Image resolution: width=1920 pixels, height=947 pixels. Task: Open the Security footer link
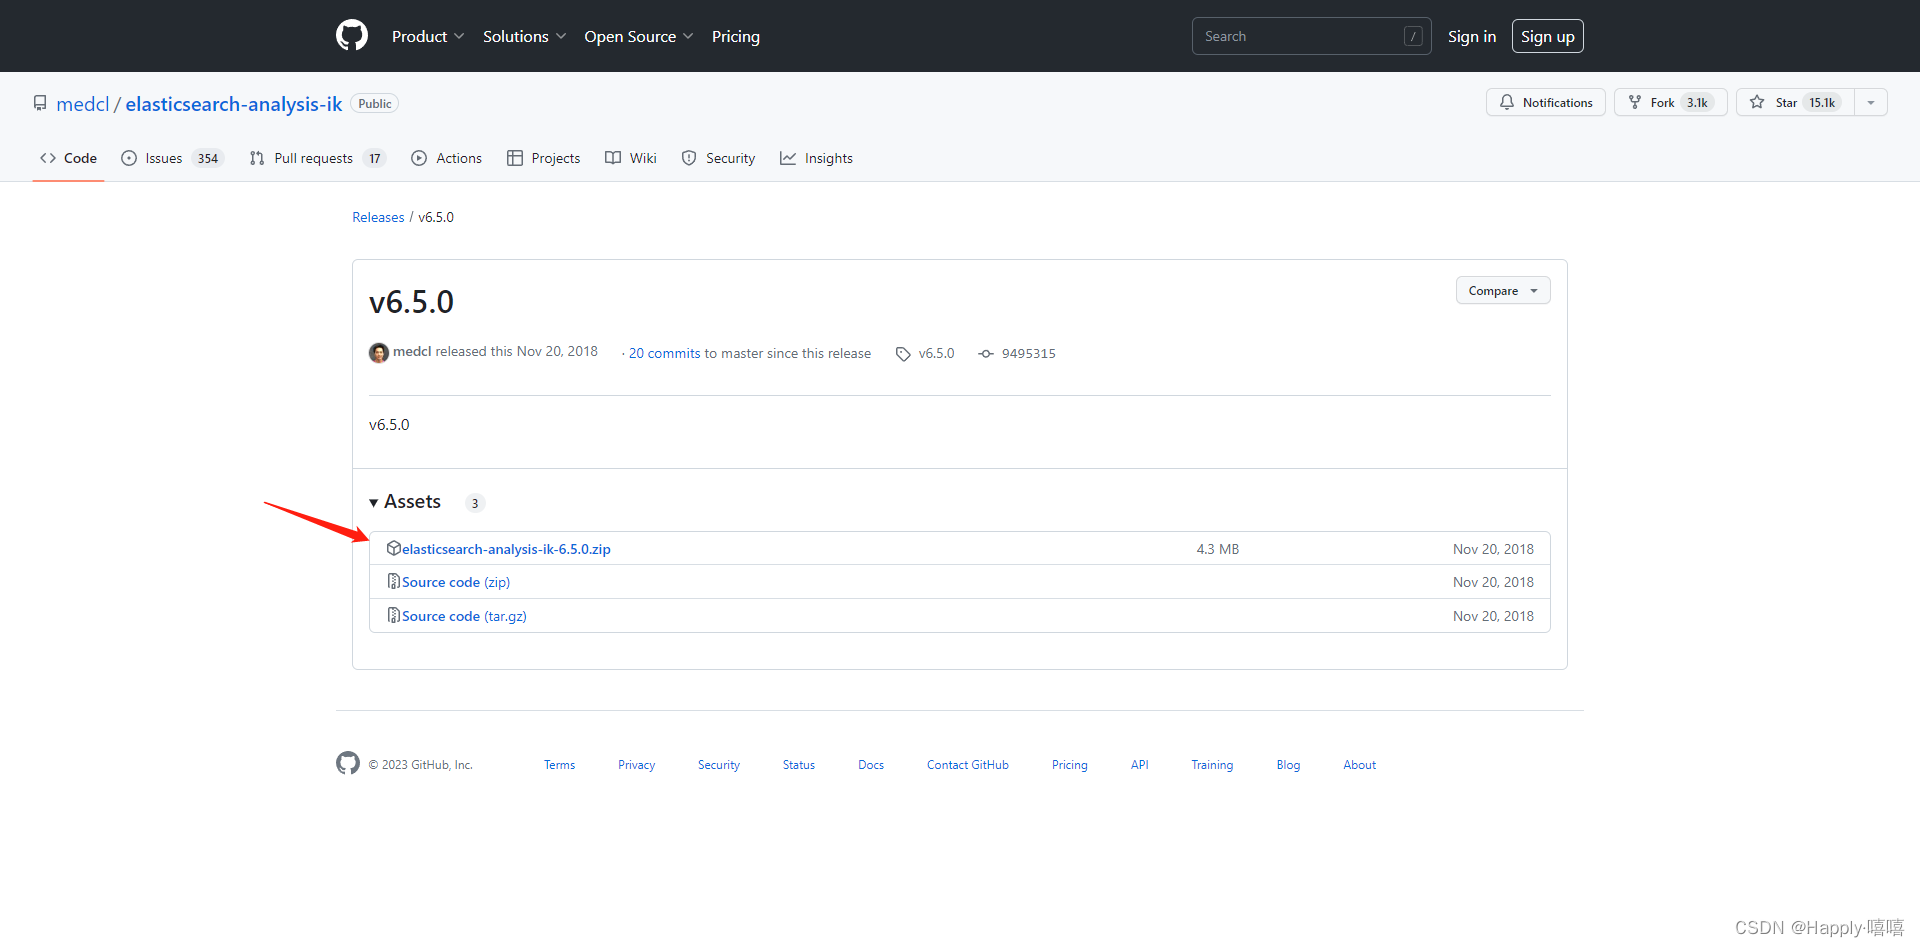pos(719,765)
